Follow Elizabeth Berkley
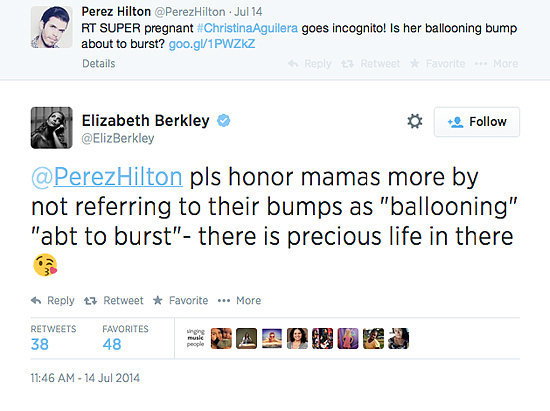 (x=477, y=122)
